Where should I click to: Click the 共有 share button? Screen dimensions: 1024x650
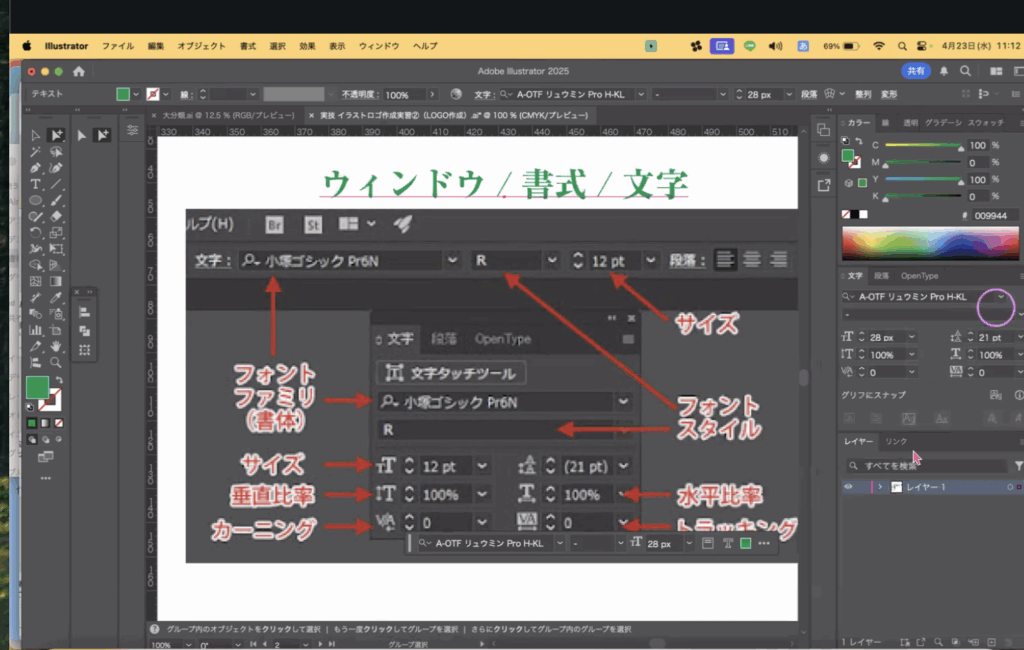915,71
